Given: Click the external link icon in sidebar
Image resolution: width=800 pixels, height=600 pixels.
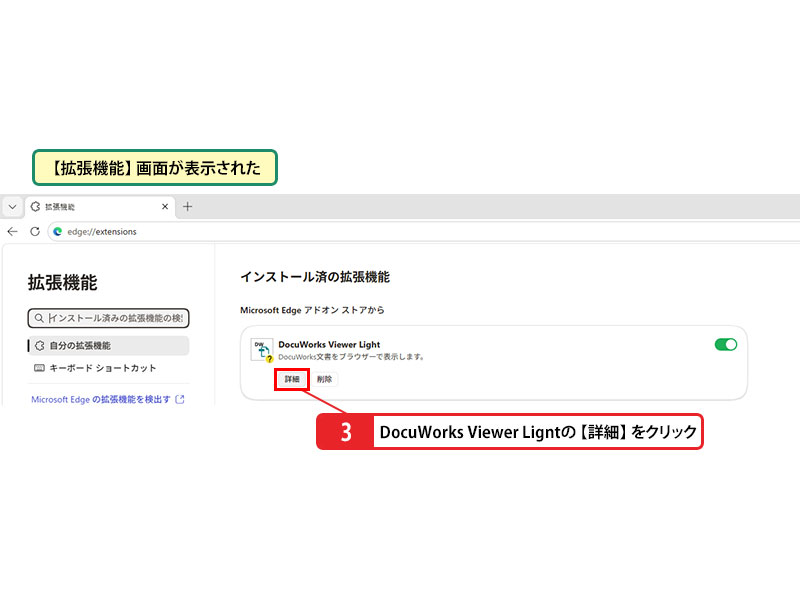Looking at the screenshot, I should (x=180, y=399).
